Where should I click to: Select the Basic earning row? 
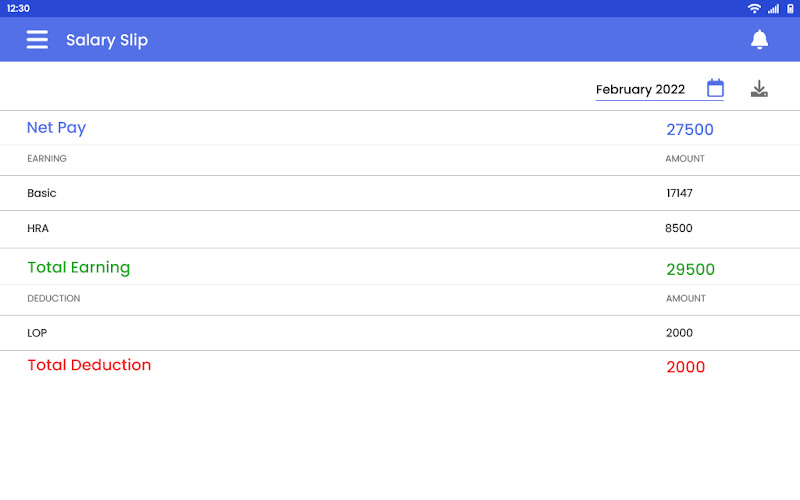[42, 193]
